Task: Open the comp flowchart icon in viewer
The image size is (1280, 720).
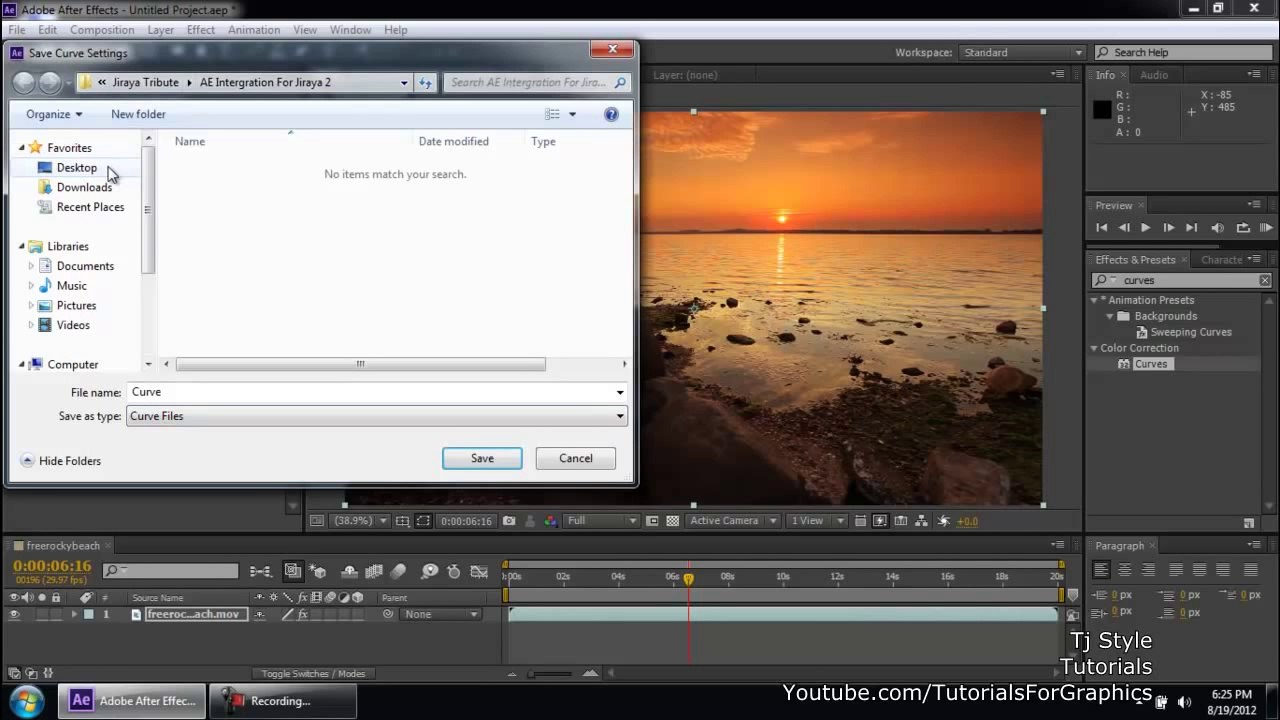Action: pyautogui.click(x=922, y=521)
